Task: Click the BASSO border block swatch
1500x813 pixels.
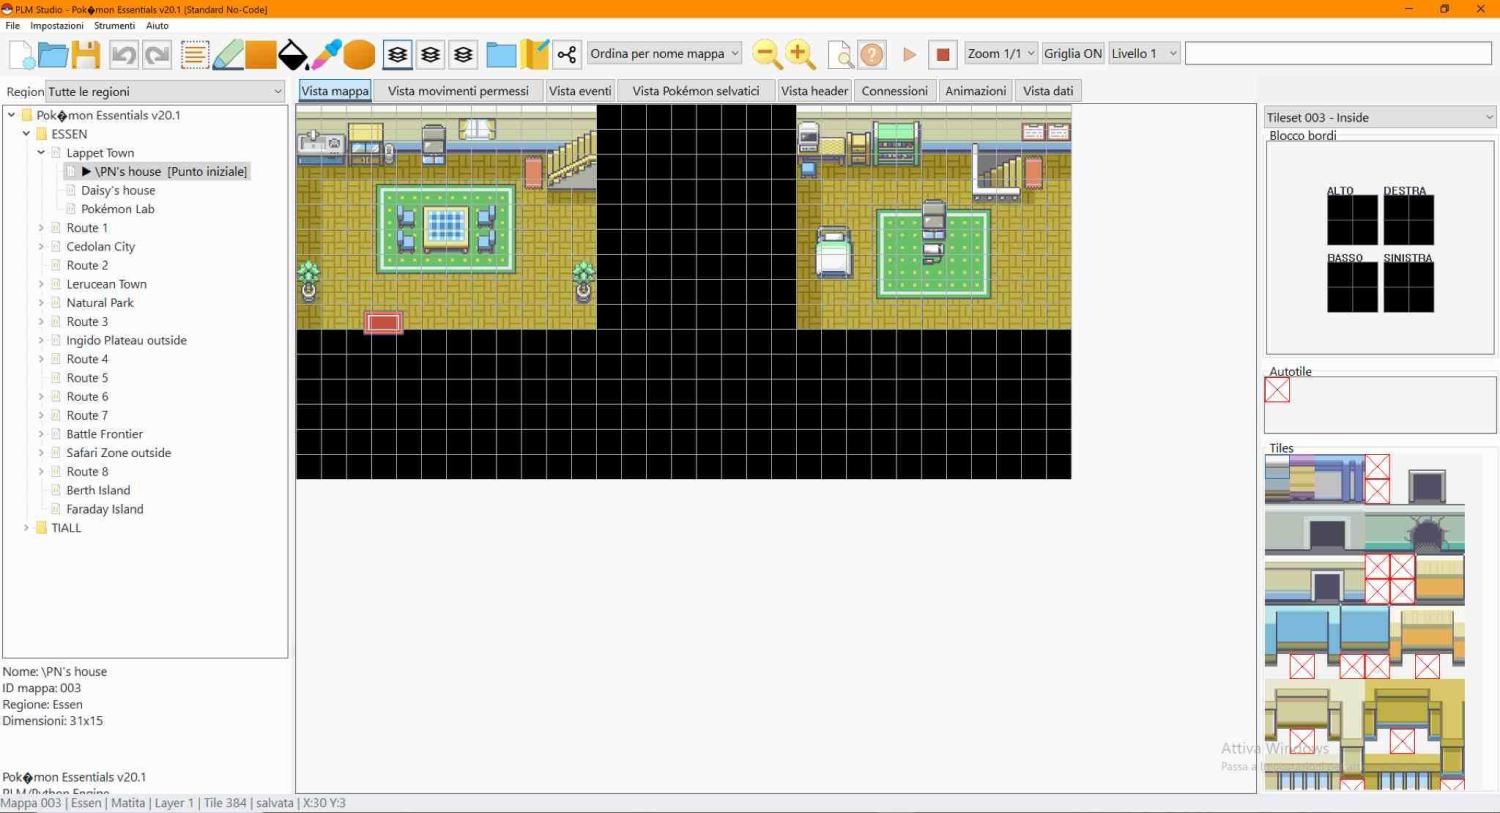Action: tap(1352, 288)
